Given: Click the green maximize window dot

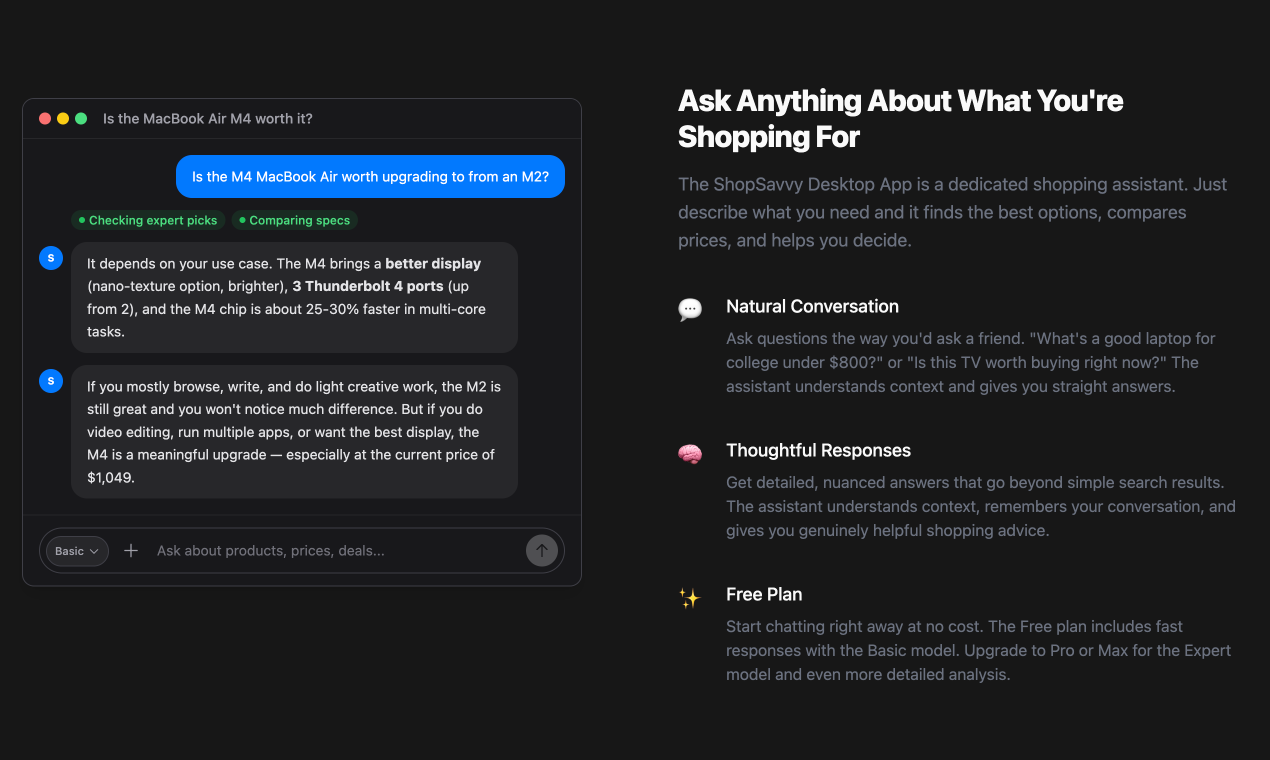Looking at the screenshot, I should (81, 118).
